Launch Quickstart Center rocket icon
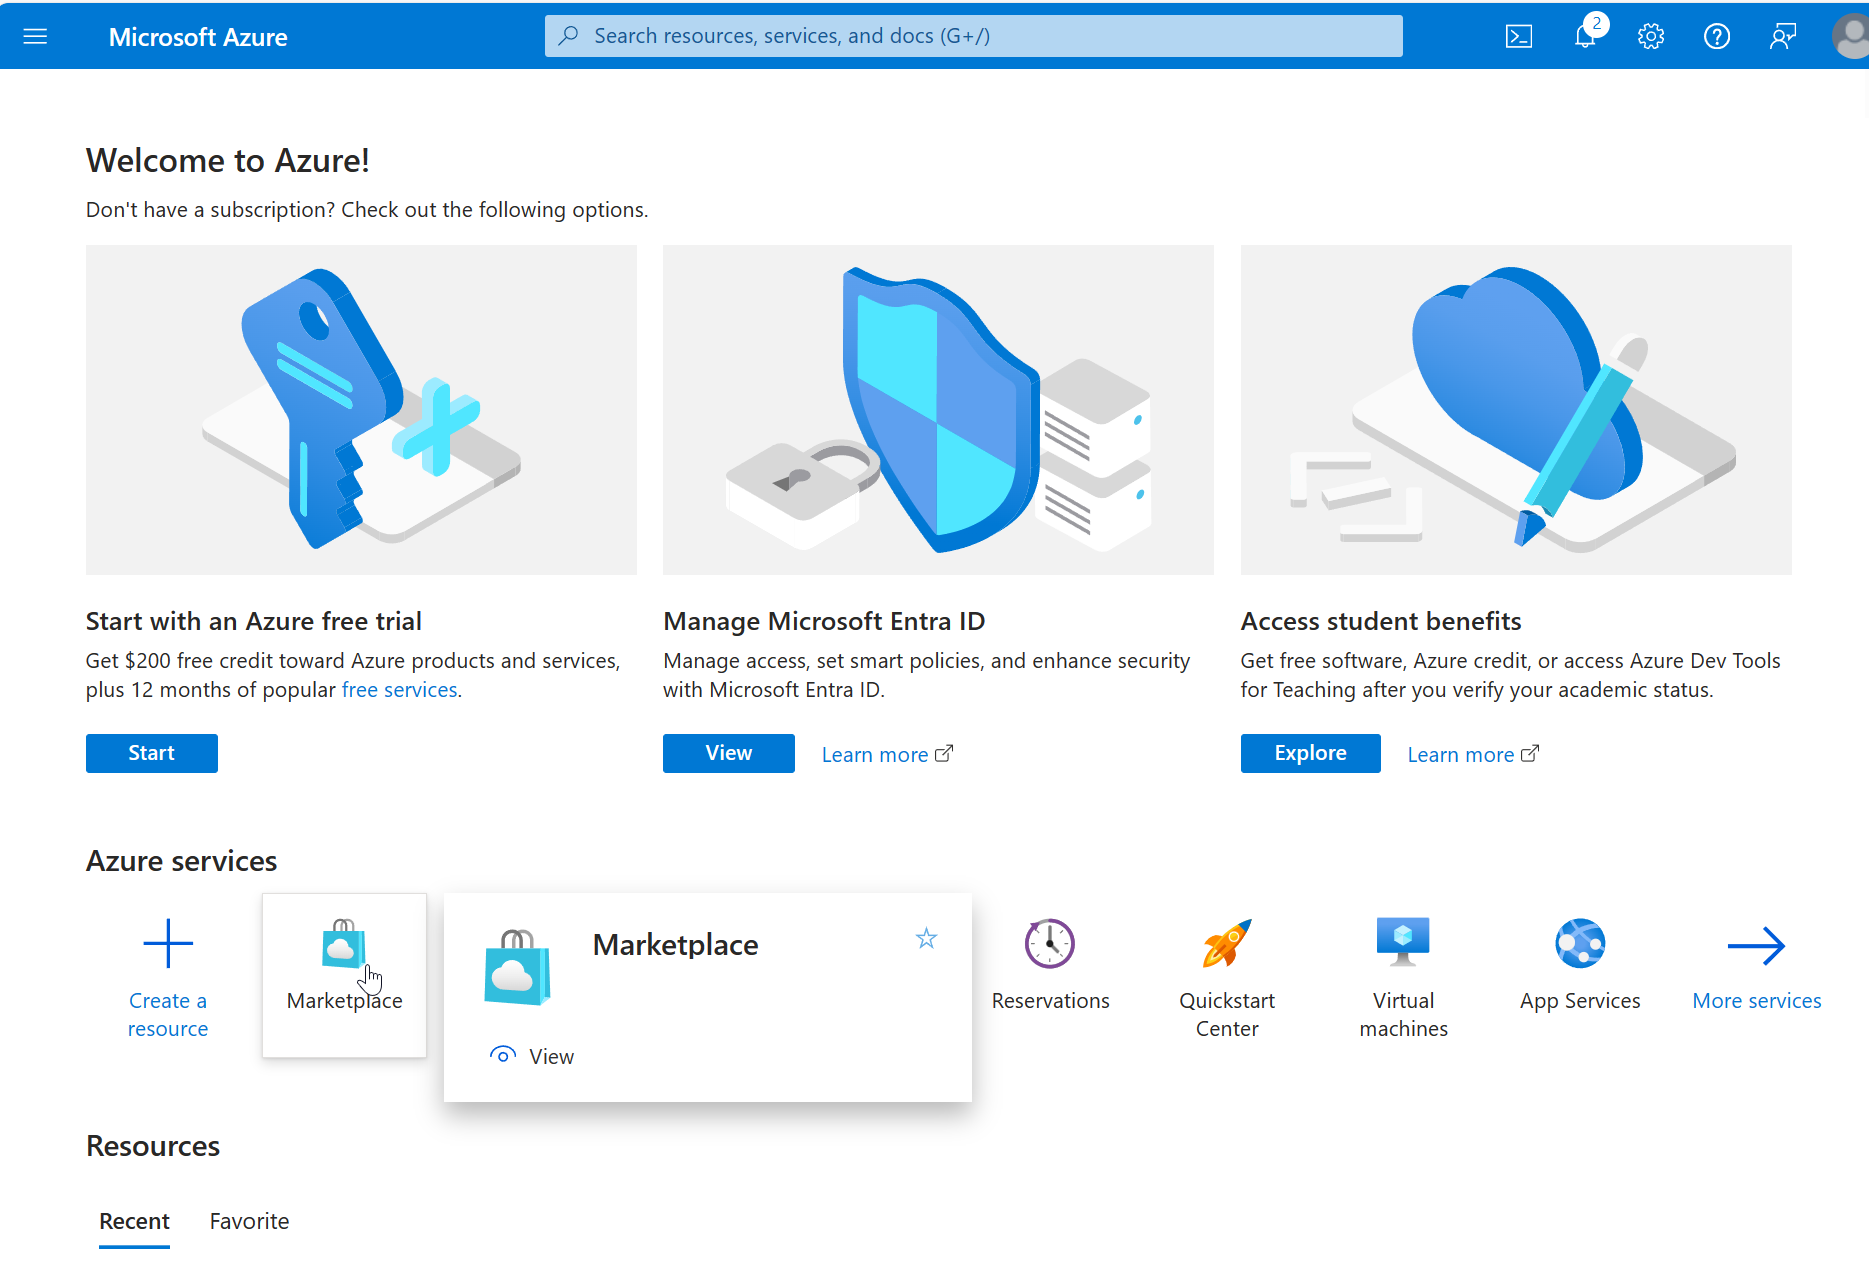This screenshot has width=1869, height=1262. tap(1226, 944)
